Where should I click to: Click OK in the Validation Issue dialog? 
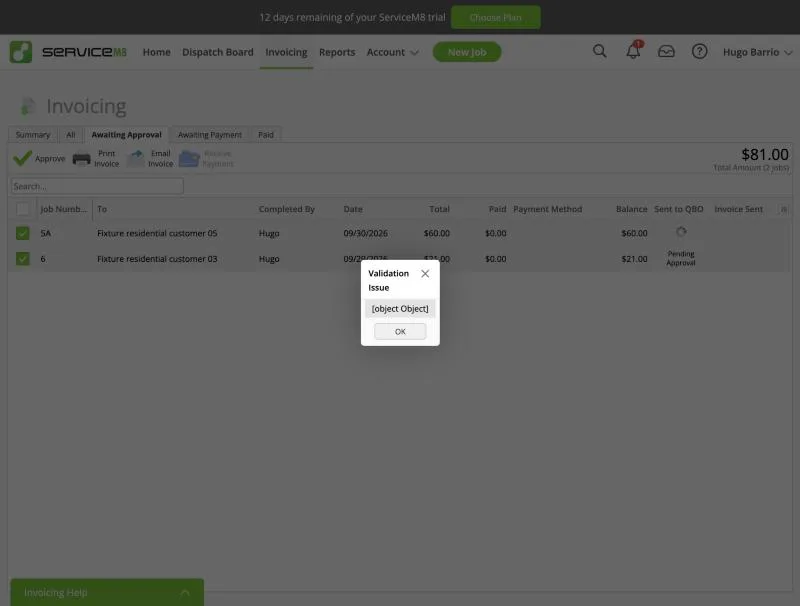coord(400,332)
